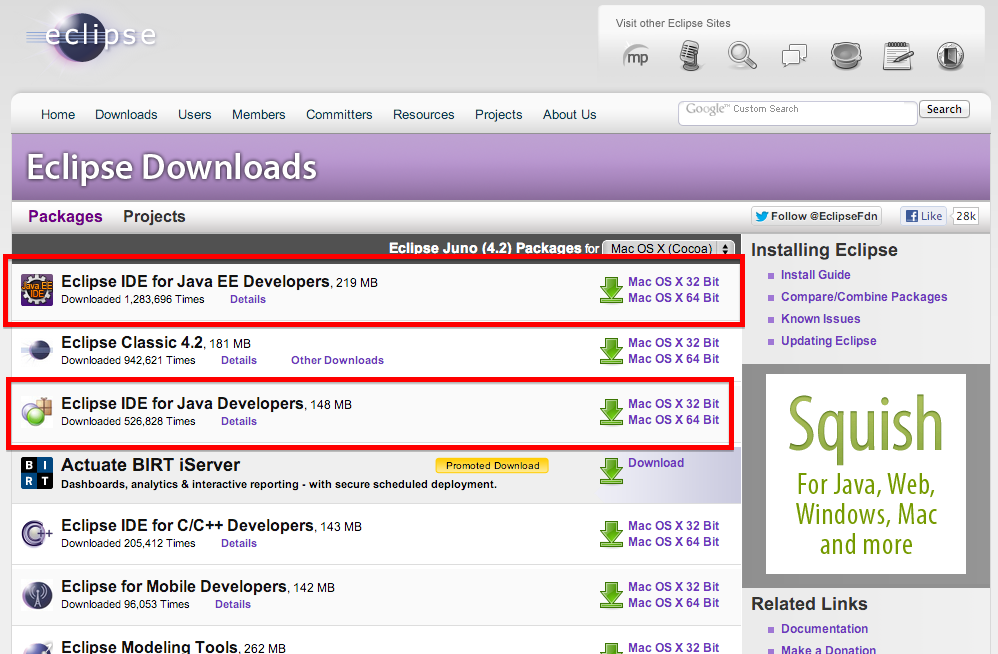Click green download arrow for Mobile Developers

(611, 595)
